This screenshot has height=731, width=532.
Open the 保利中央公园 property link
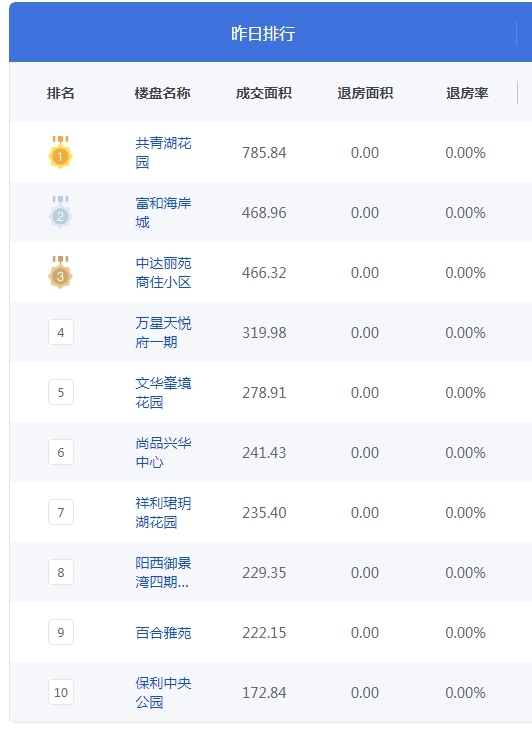pyautogui.click(x=163, y=692)
